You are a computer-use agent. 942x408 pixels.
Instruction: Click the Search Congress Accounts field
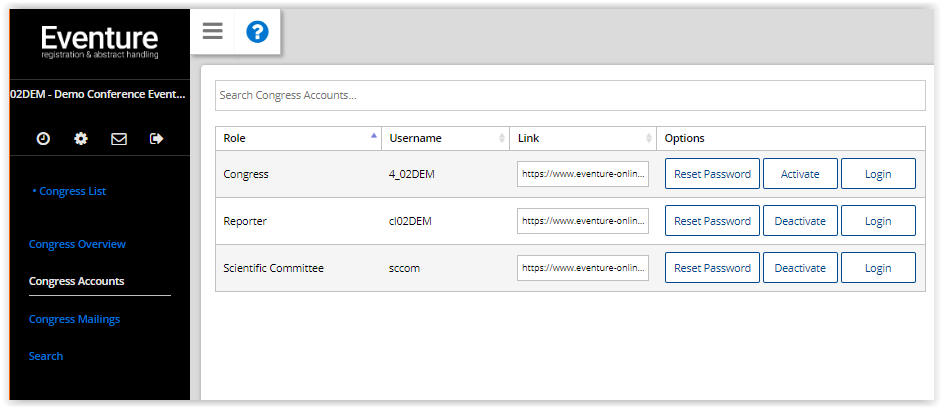(x=570, y=96)
